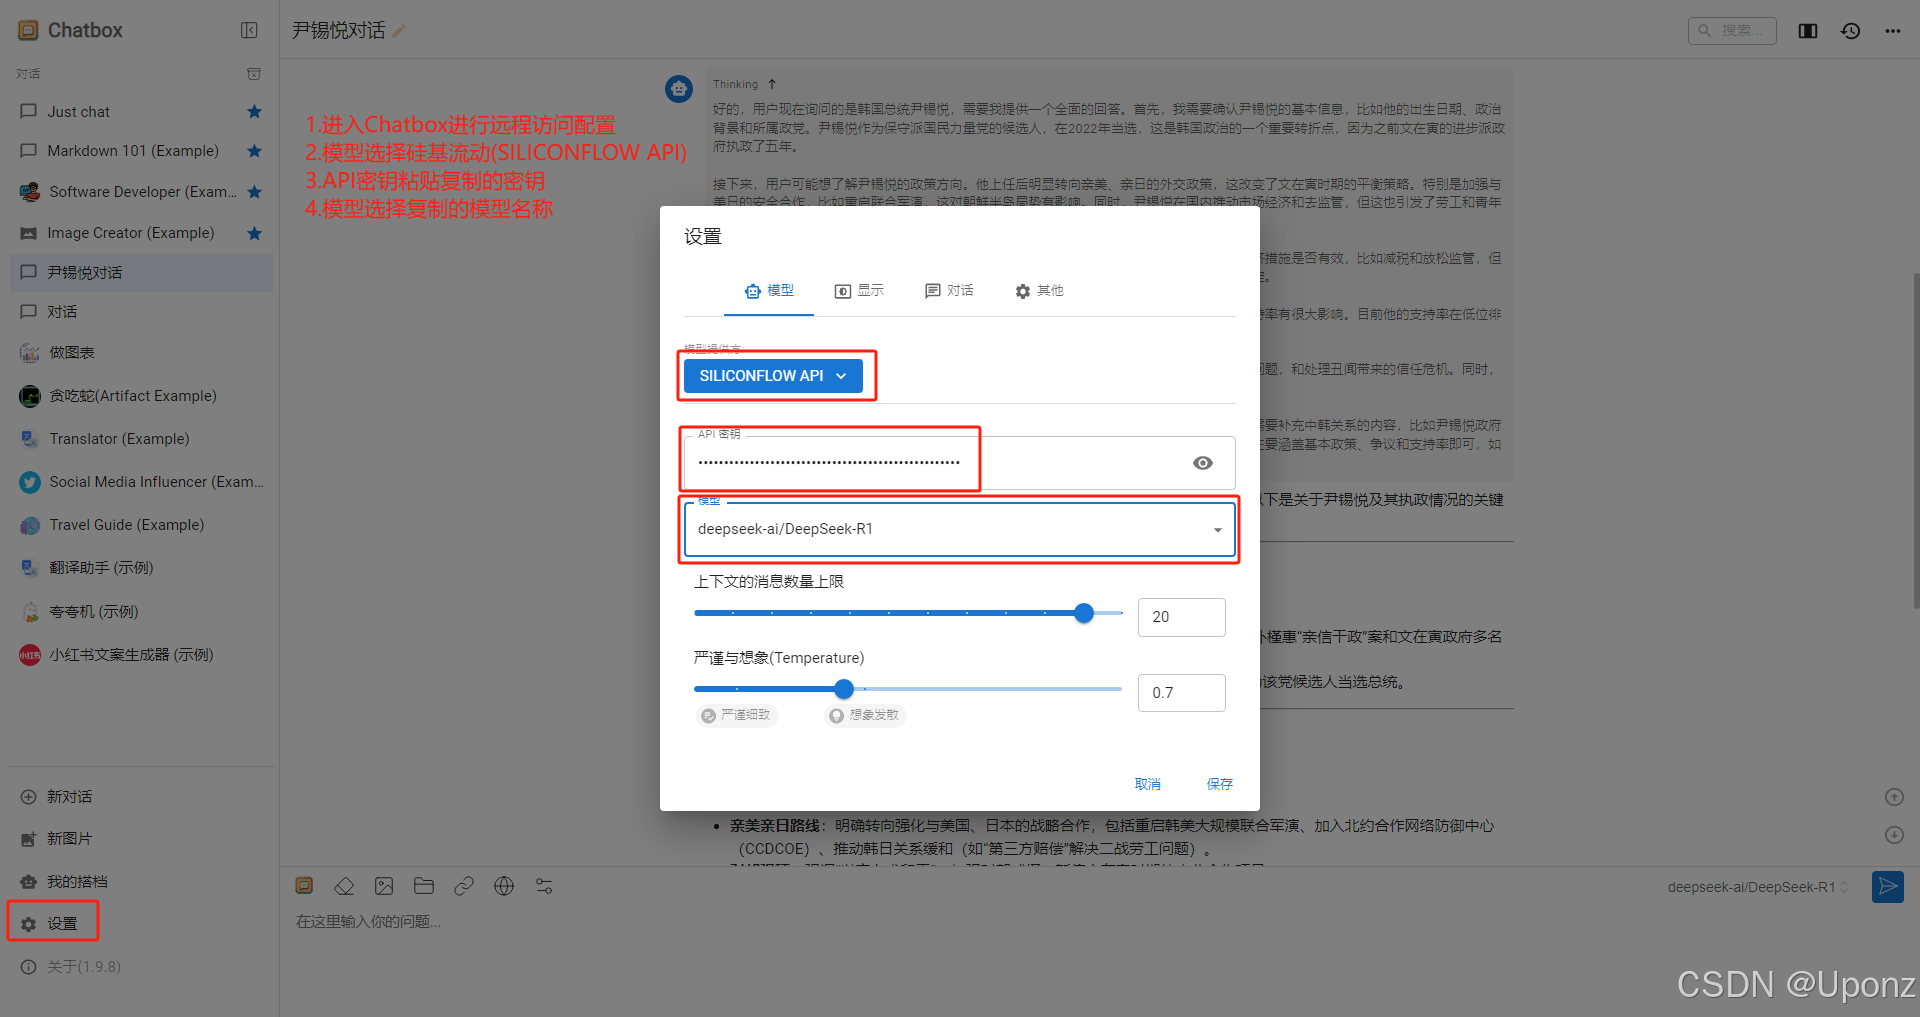Edit the 尹锡悦对话 title pencil icon
1920x1017 pixels.
coord(399,31)
